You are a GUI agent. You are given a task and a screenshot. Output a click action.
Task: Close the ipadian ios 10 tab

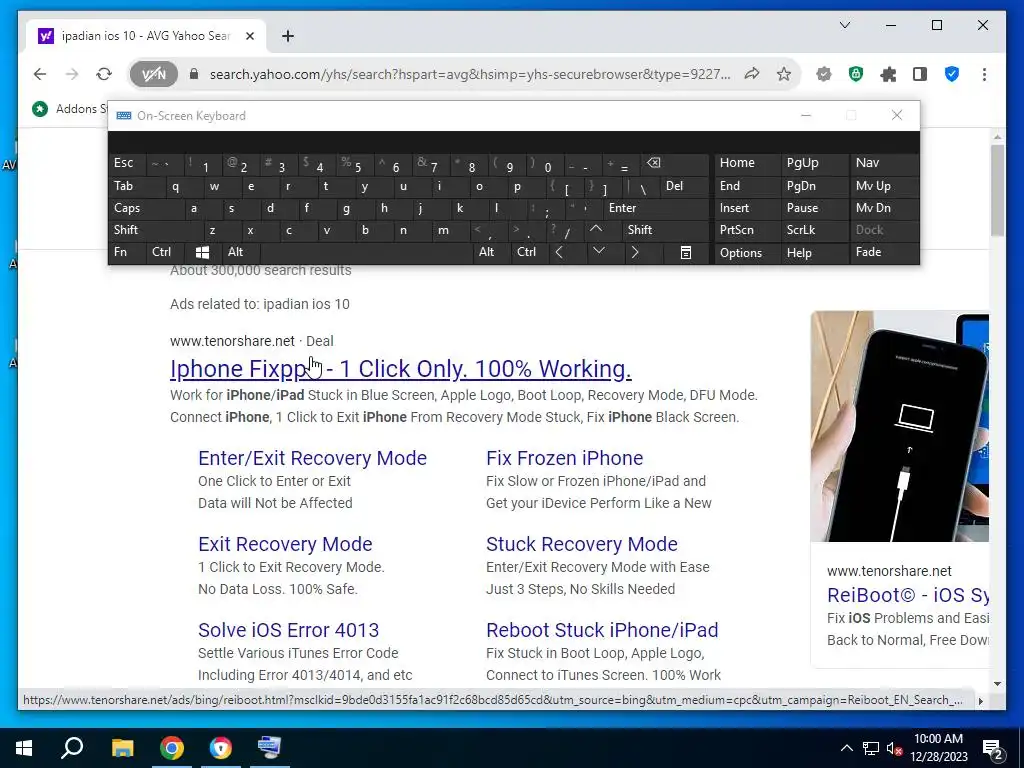[x=249, y=36]
